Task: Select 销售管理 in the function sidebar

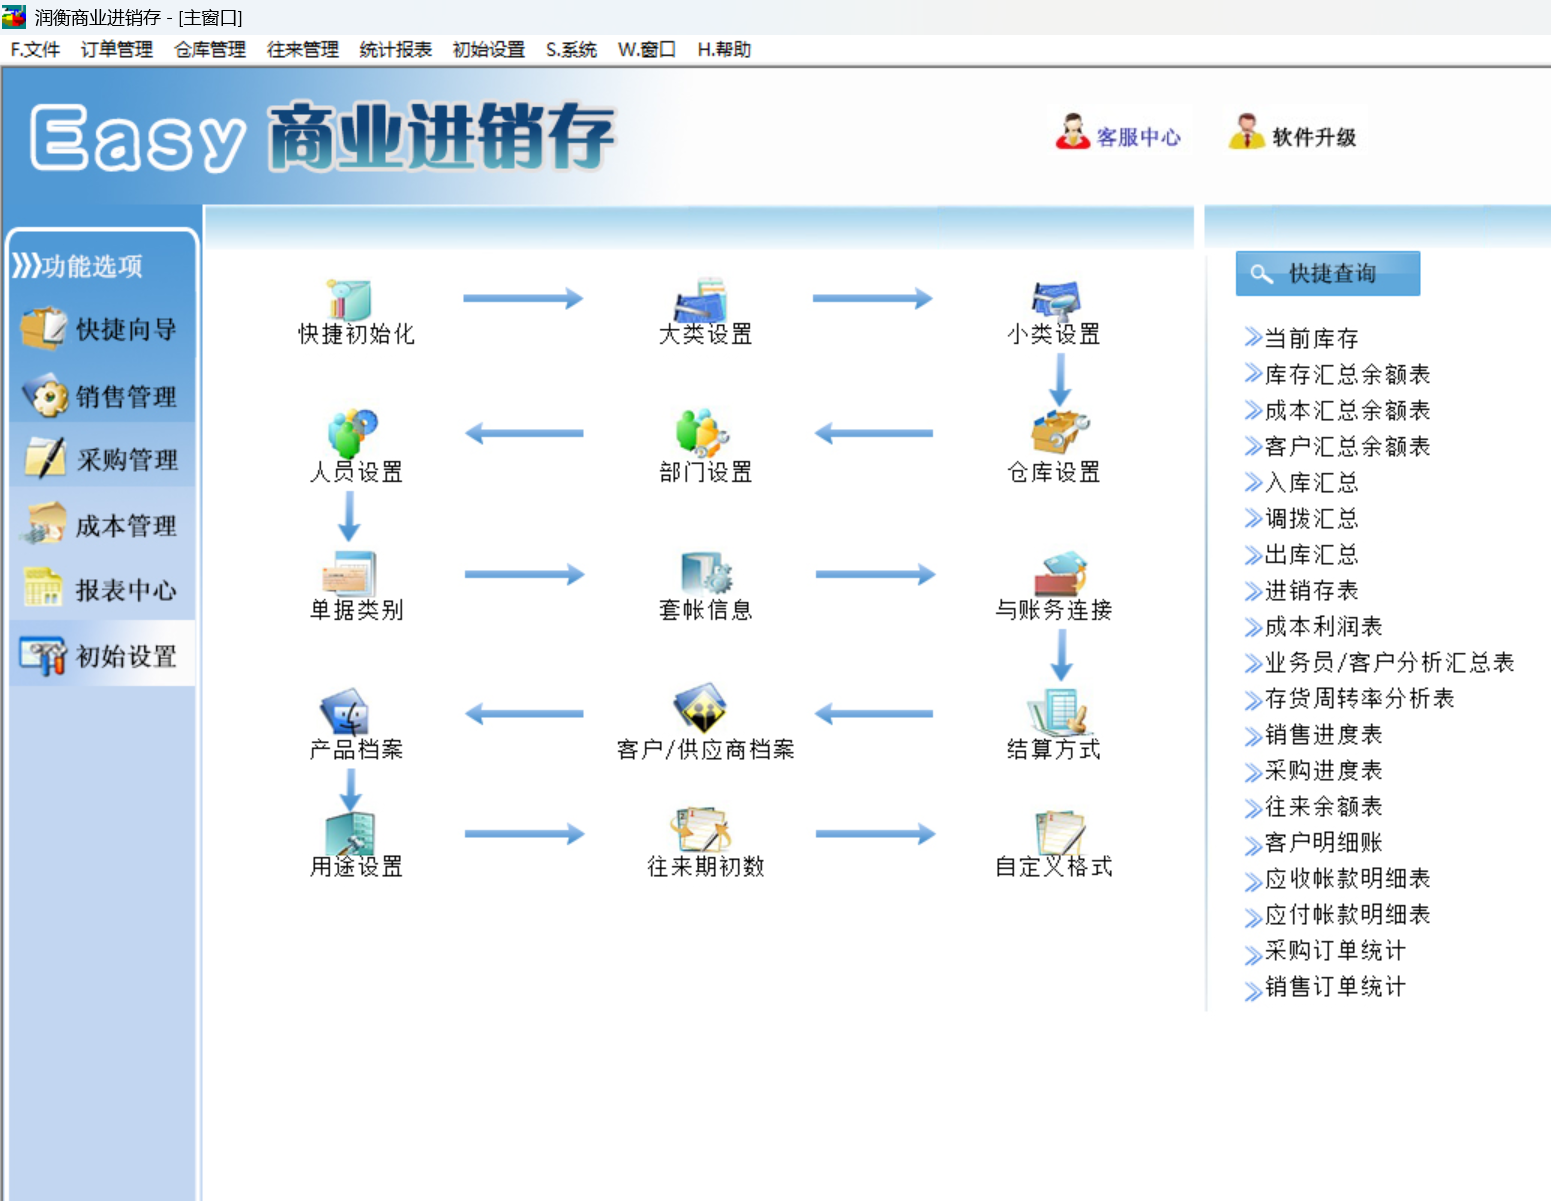Action: tap(102, 396)
